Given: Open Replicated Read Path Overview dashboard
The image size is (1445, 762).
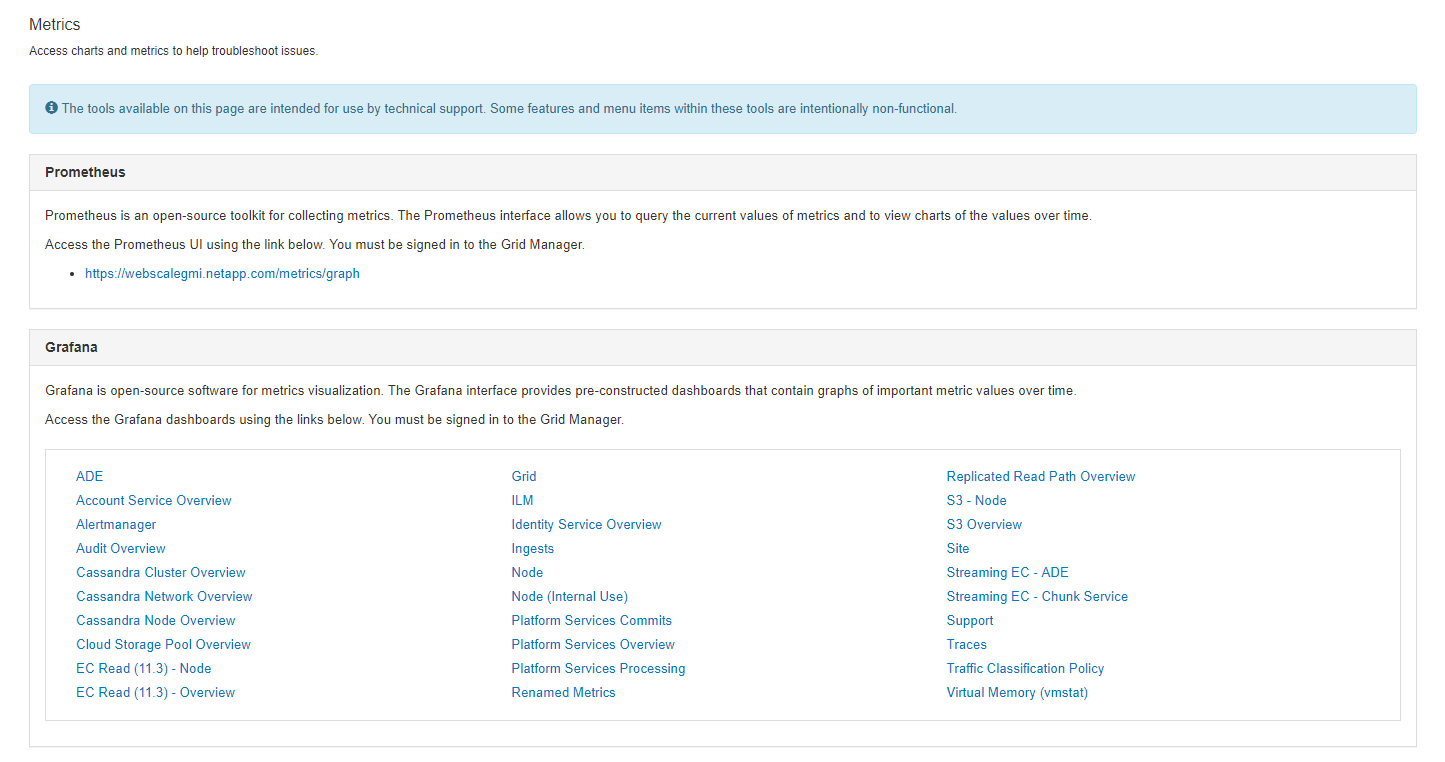Looking at the screenshot, I should pyautogui.click(x=1041, y=476).
